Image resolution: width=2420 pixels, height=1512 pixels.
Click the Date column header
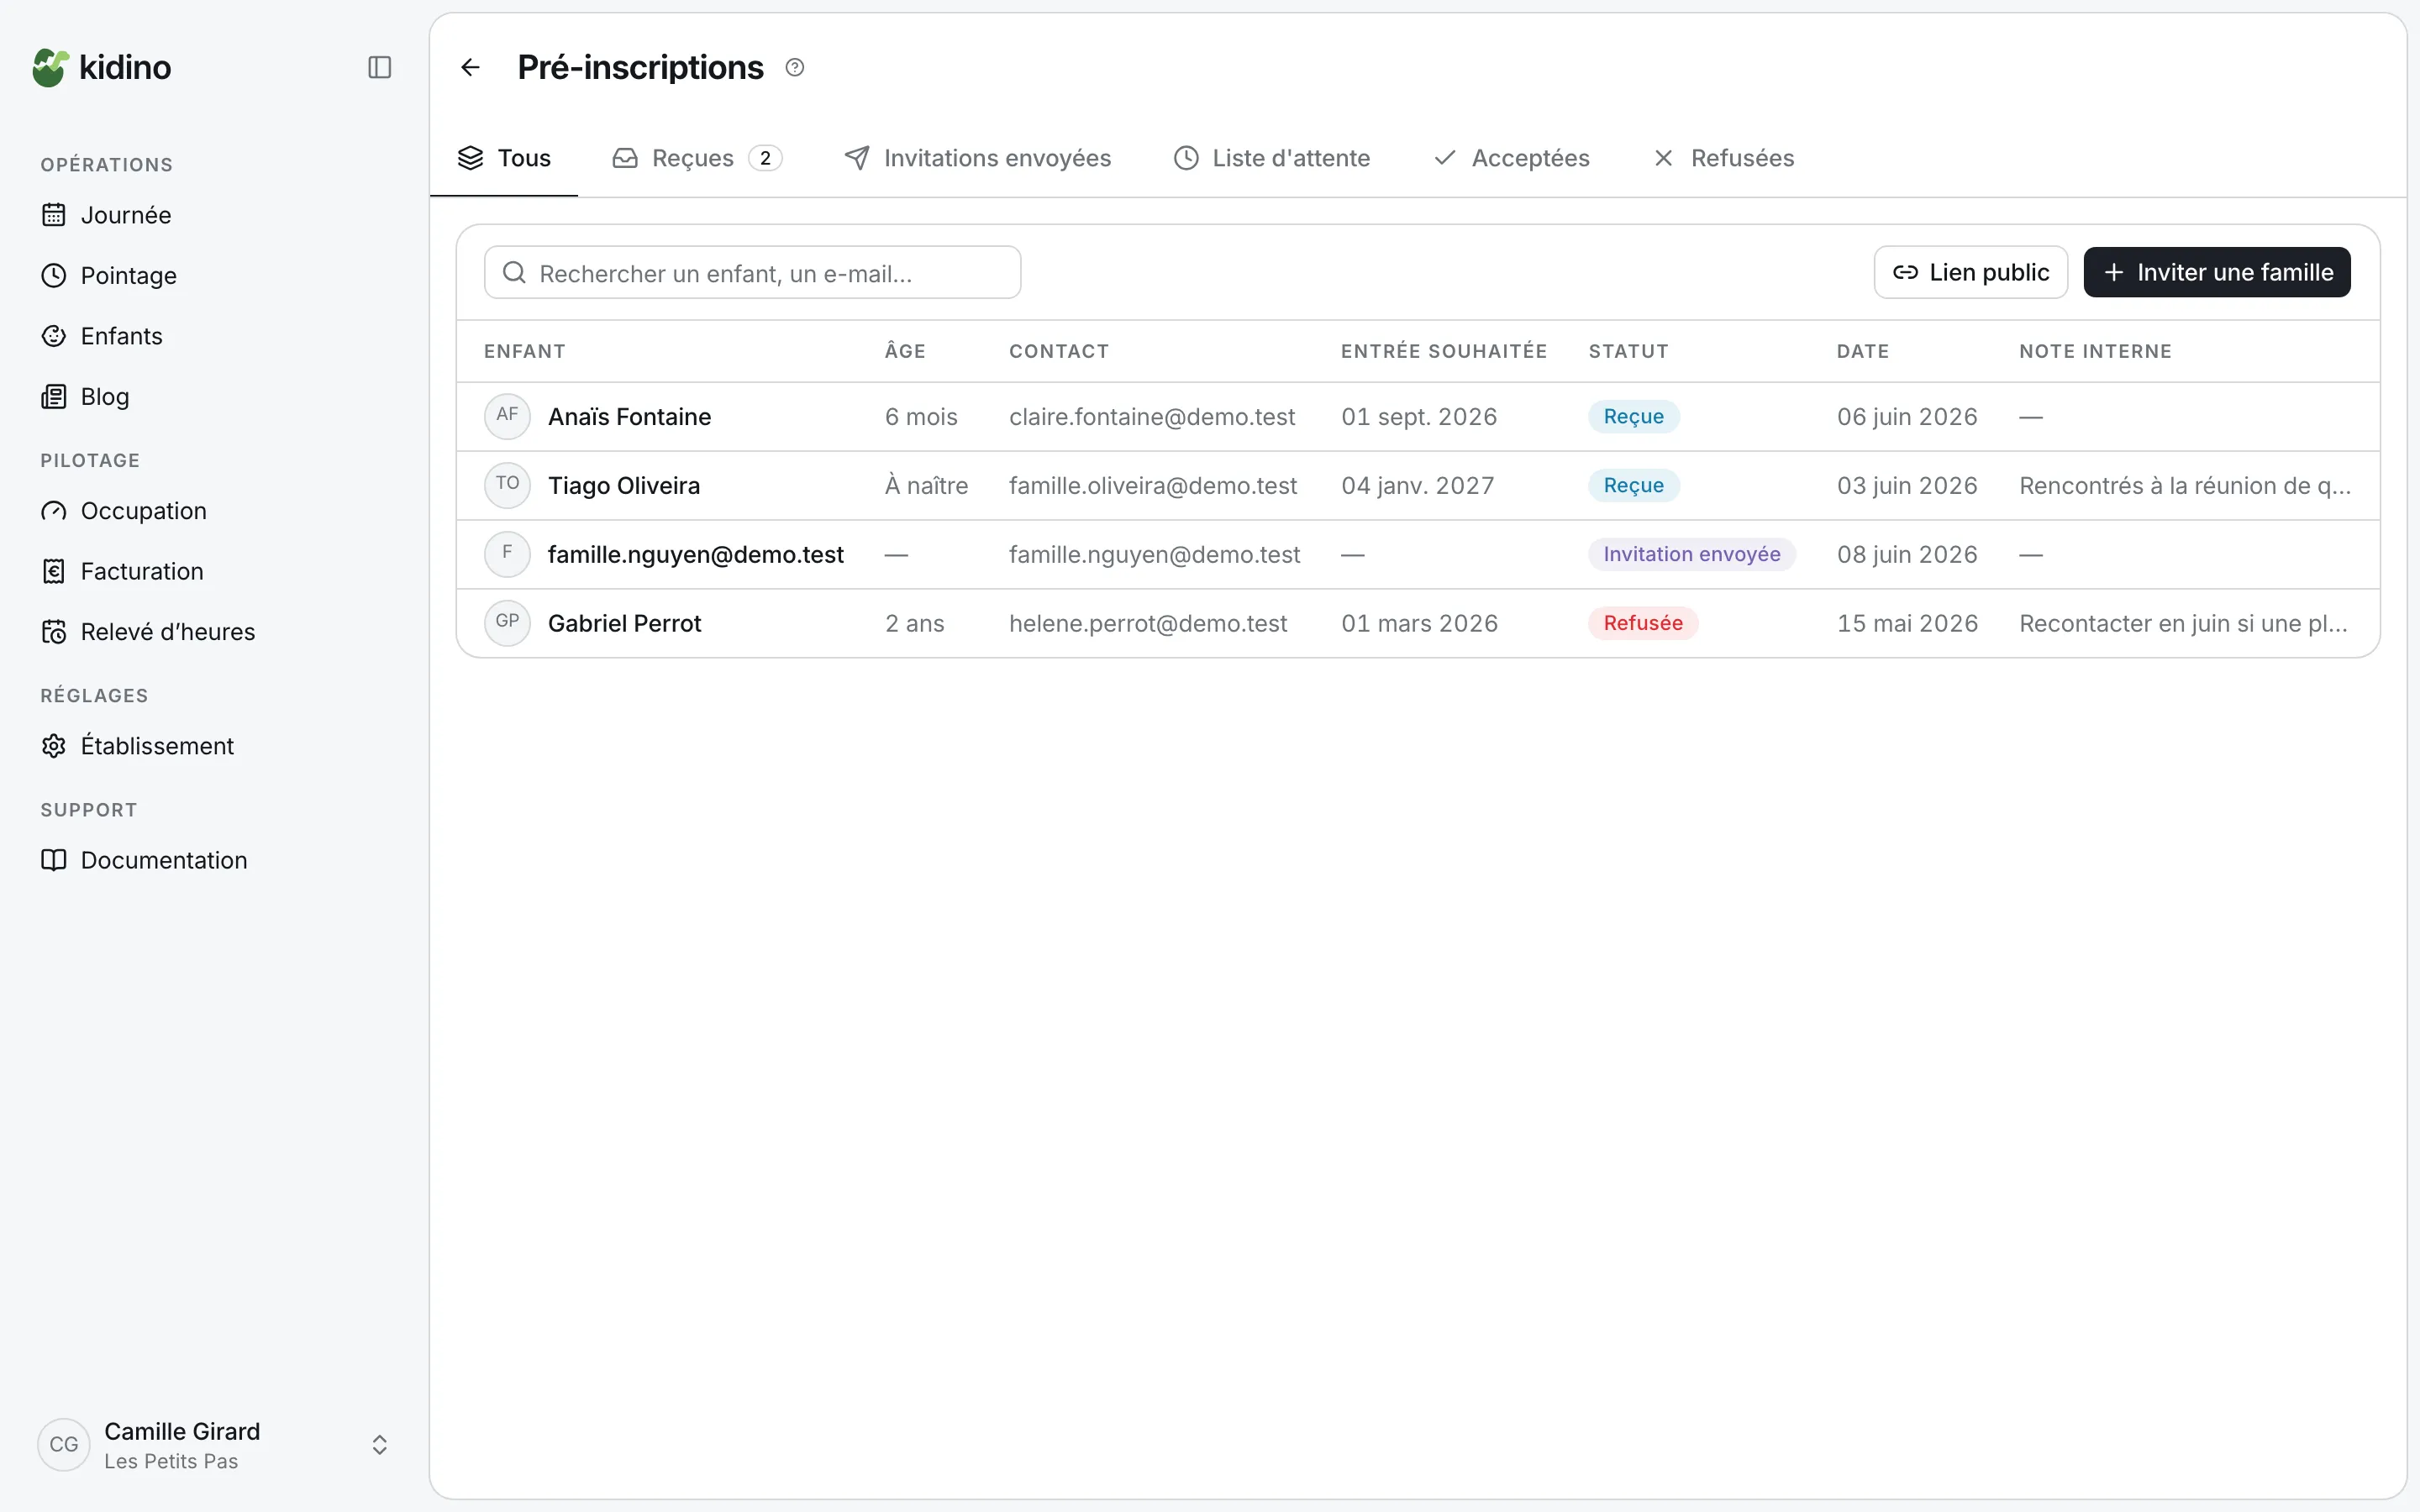coord(1863,351)
